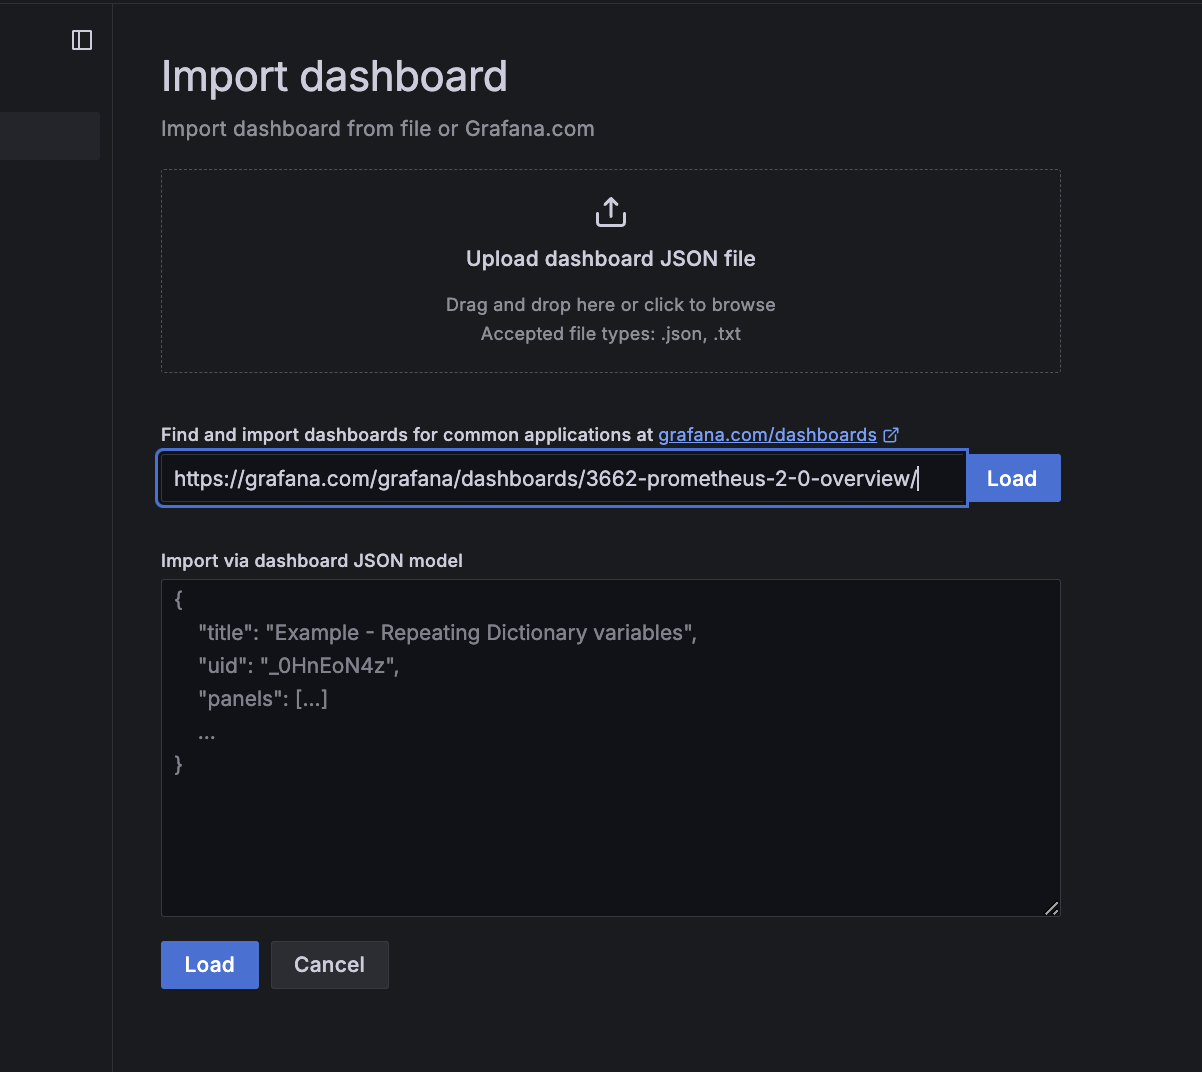Click the Upload dashboard JSON file drop zone
The width and height of the screenshot is (1202, 1072).
(x=610, y=270)
